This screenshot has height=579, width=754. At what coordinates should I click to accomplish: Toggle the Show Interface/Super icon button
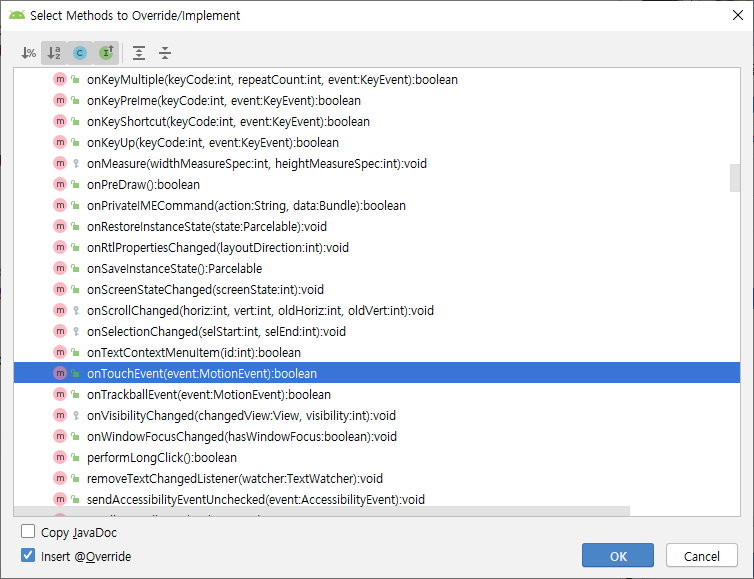pos(106,53)
